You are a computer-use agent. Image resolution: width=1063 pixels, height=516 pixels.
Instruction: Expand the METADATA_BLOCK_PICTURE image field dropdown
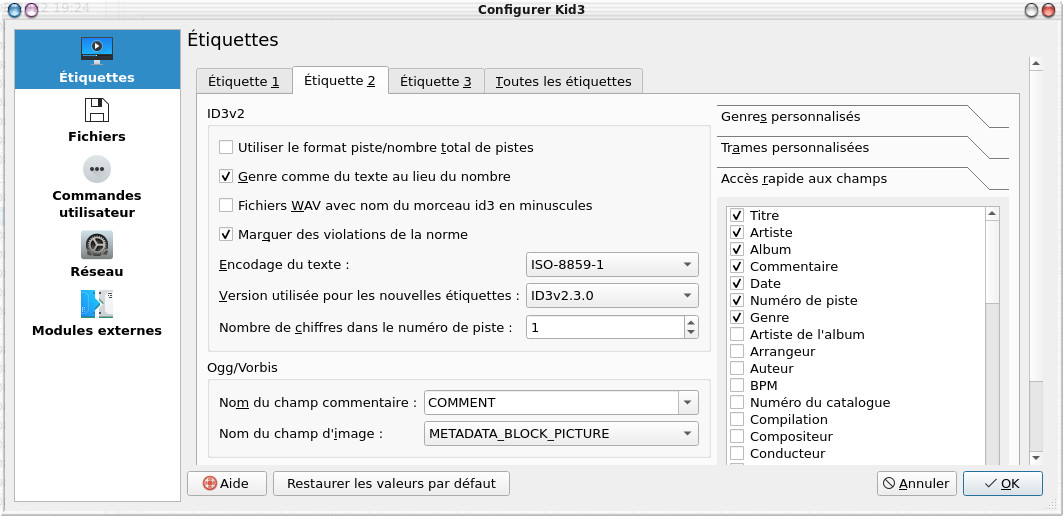561,433
